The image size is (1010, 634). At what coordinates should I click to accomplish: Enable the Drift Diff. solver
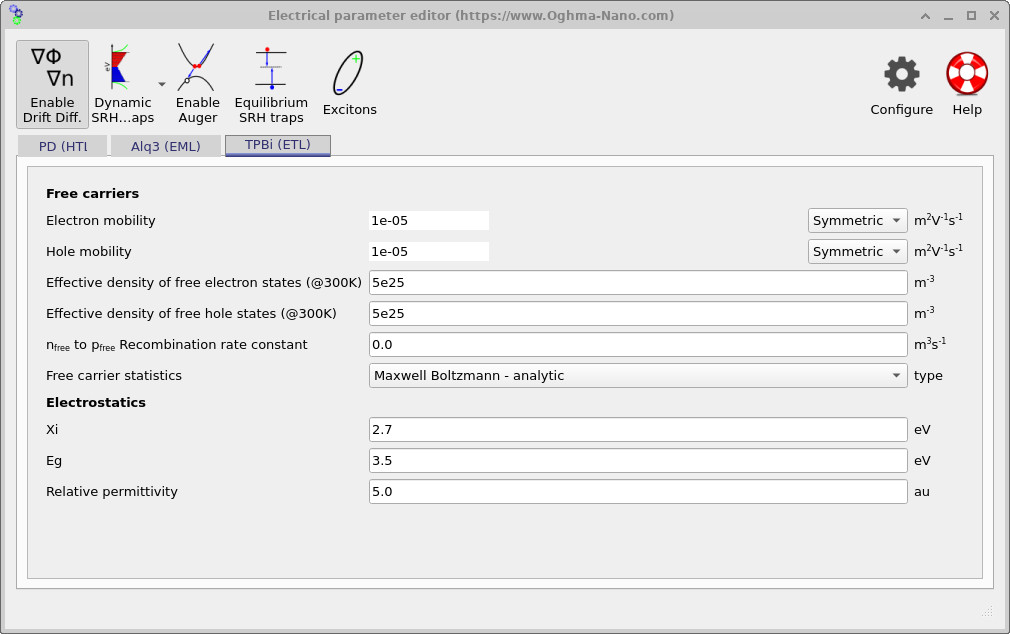(x=52, y=83)
